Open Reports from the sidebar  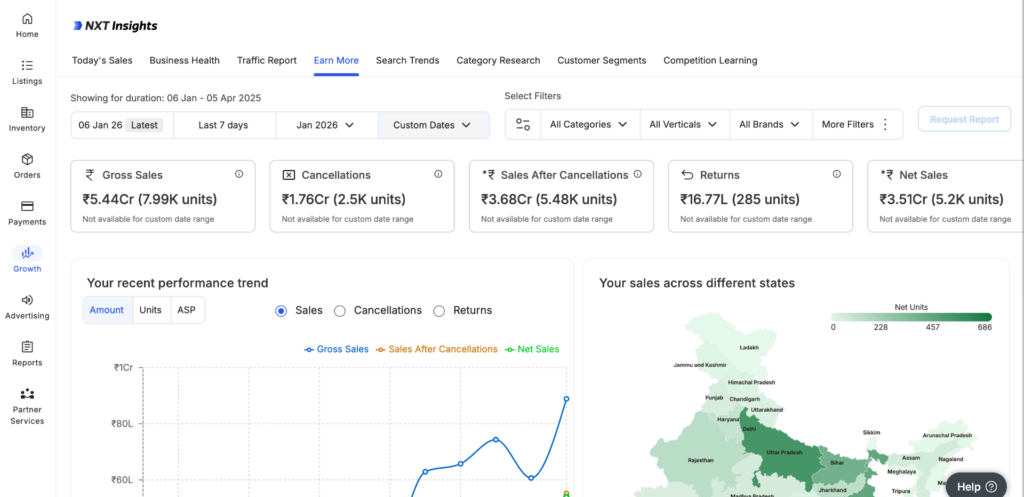[27, 346]
